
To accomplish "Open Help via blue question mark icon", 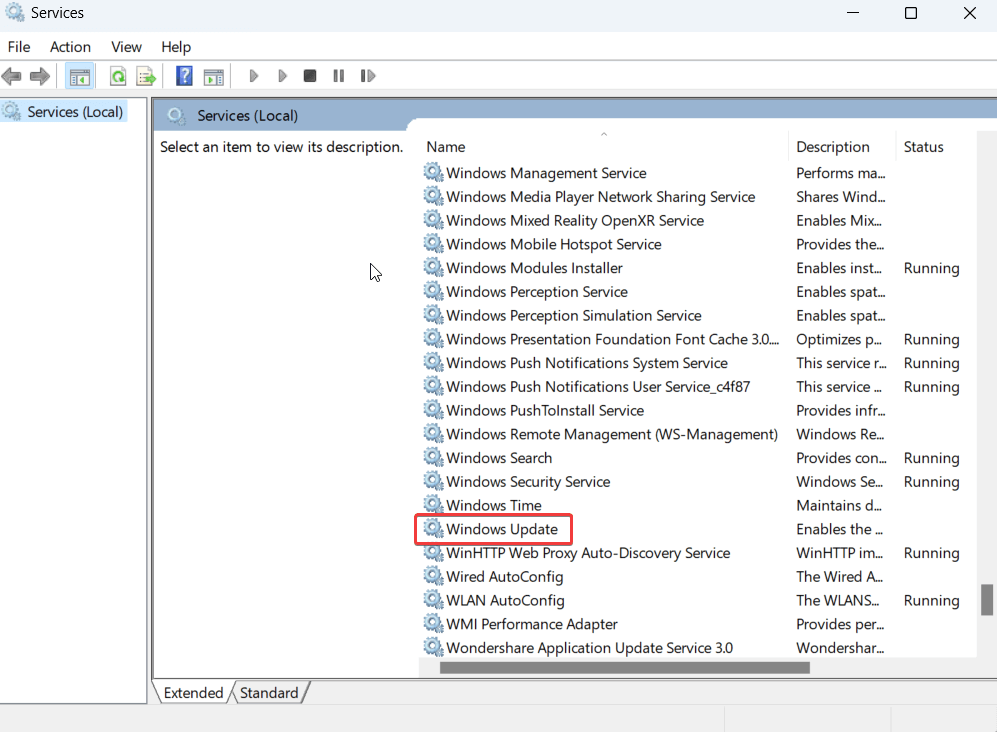I will point(184,76).
